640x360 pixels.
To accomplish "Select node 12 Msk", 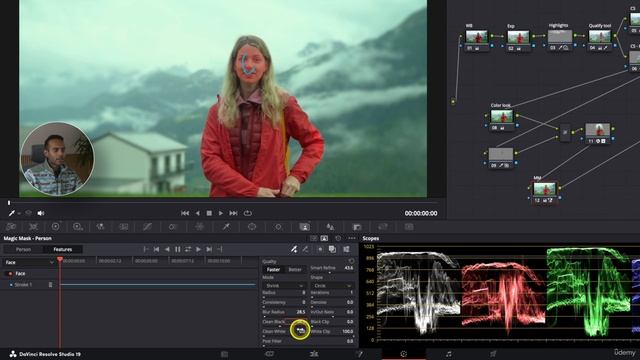I will pos(544,192).
